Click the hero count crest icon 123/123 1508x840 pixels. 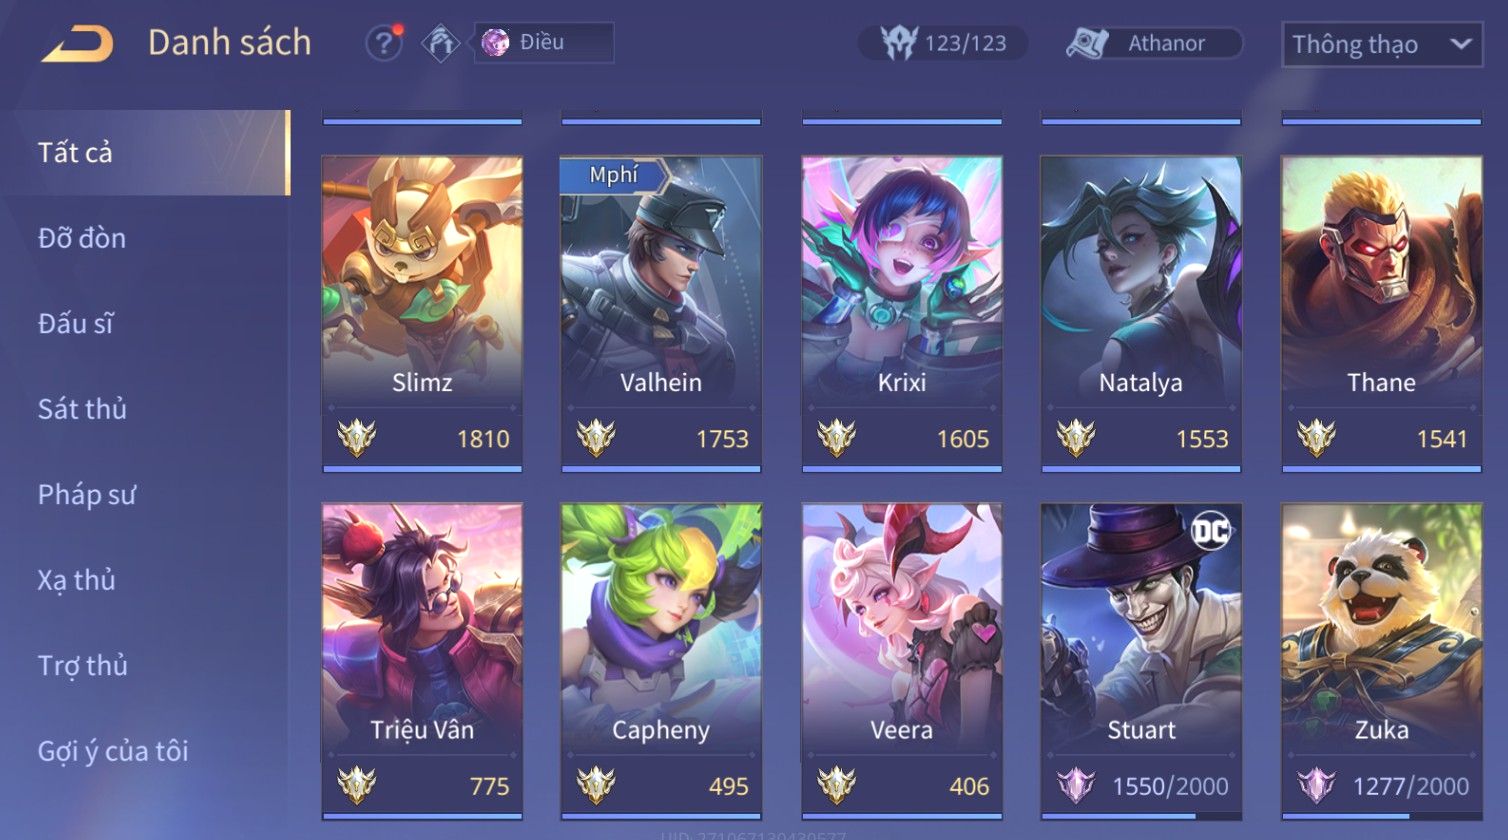pyautogui.click(x=898, y=43)
